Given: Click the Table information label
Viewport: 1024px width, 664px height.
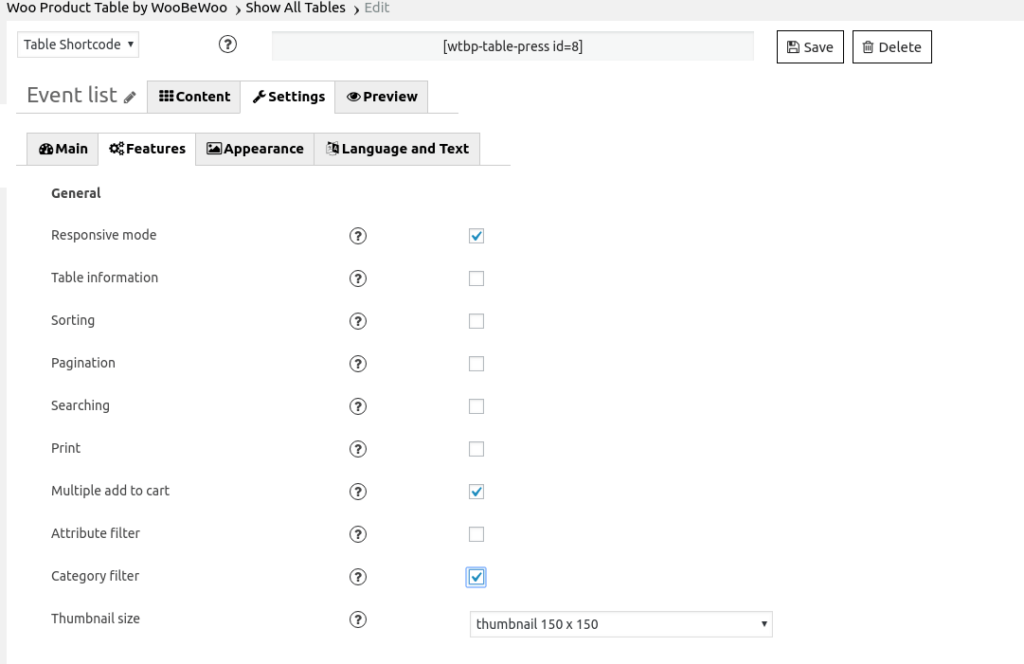Looking at the screenshot, I should click(104, 277).
